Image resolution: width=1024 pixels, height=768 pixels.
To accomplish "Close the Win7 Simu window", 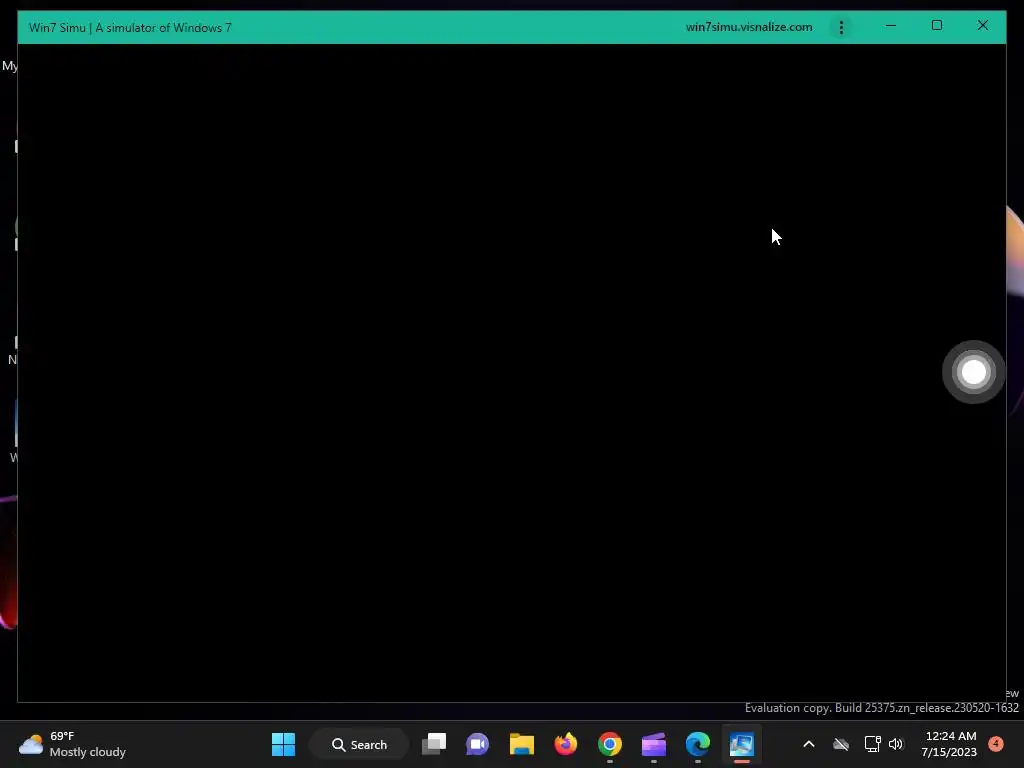I will pyautogui.click(x=983, y=26).
